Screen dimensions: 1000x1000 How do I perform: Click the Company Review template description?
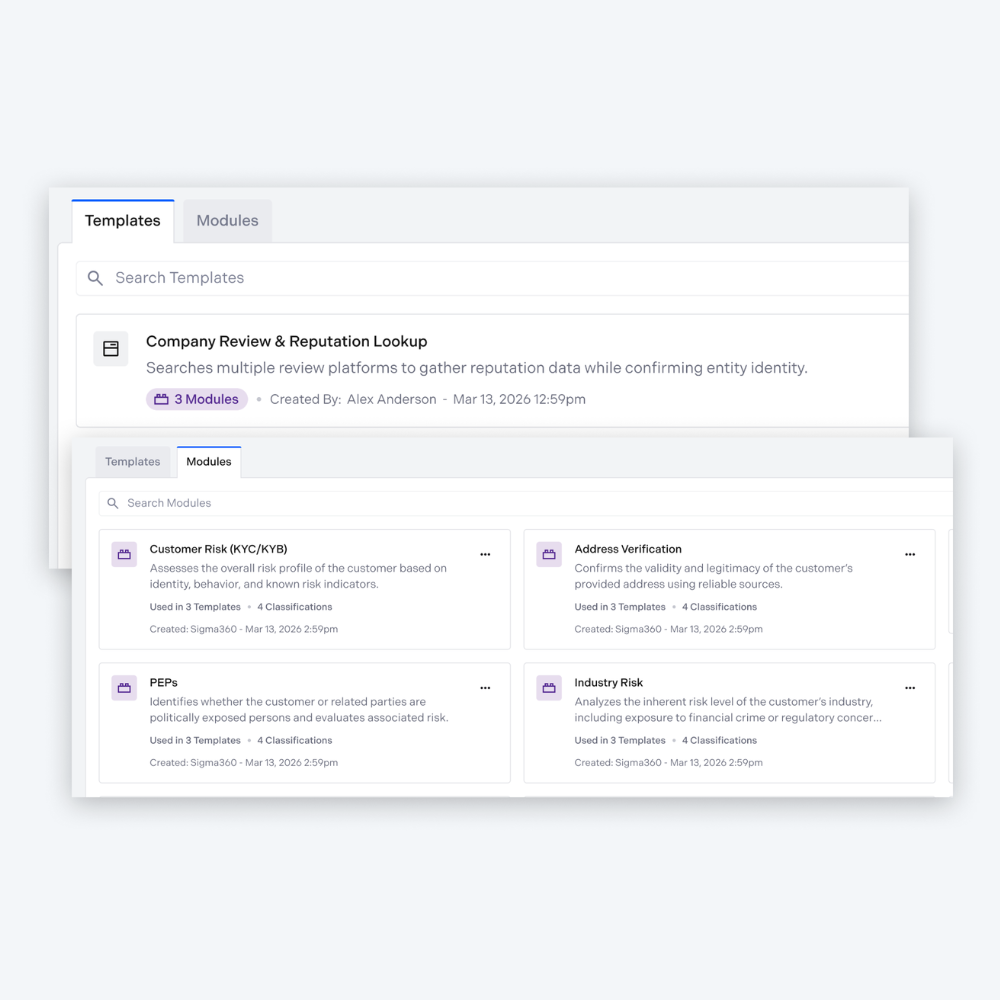tap(476, 368)
